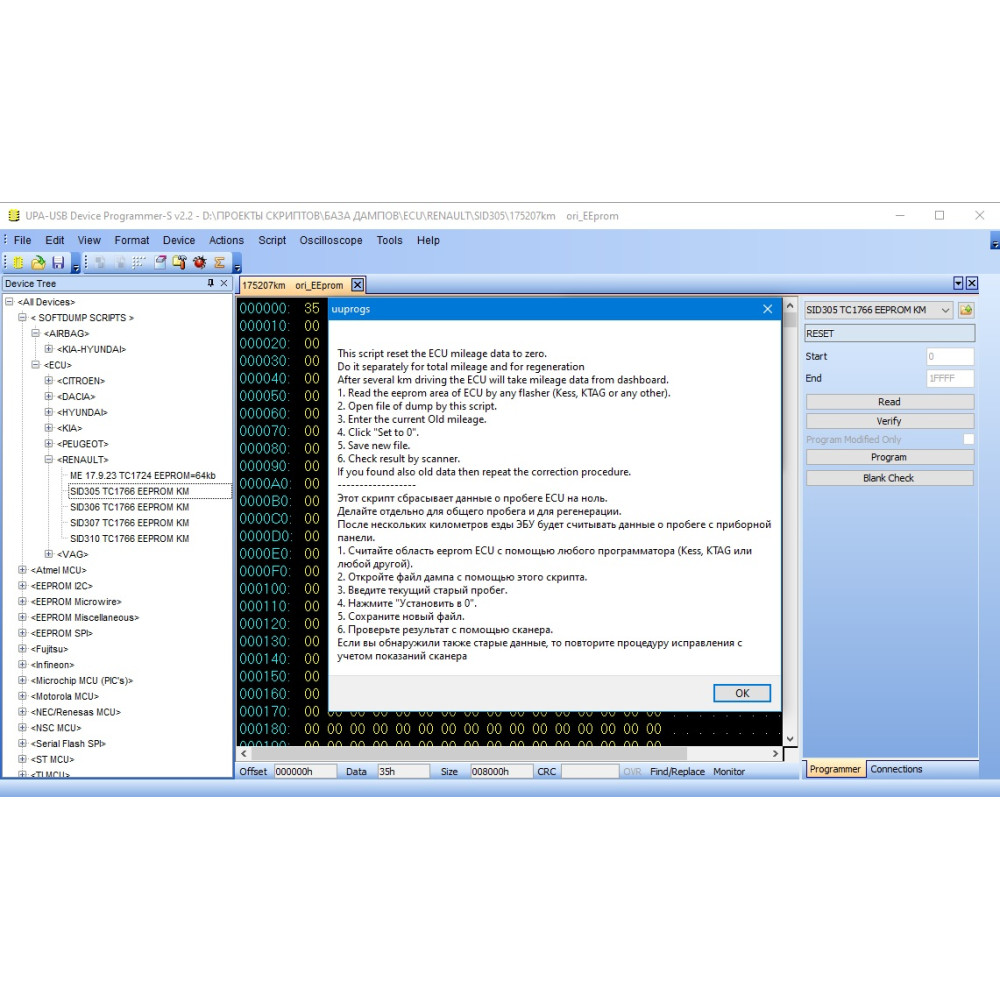The width and height of the screenshot is (1000, 1000).
Task: Expand the DACIA node
Action: coord(48,396)
